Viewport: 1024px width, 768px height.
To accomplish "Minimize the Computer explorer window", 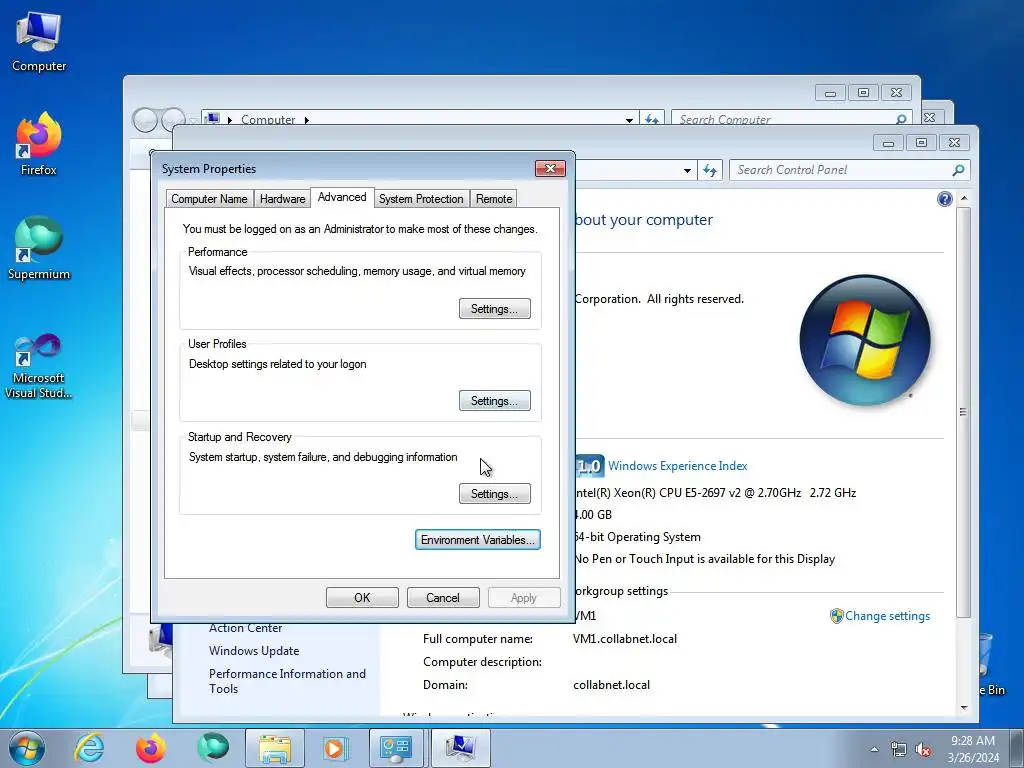I will 830,93.
